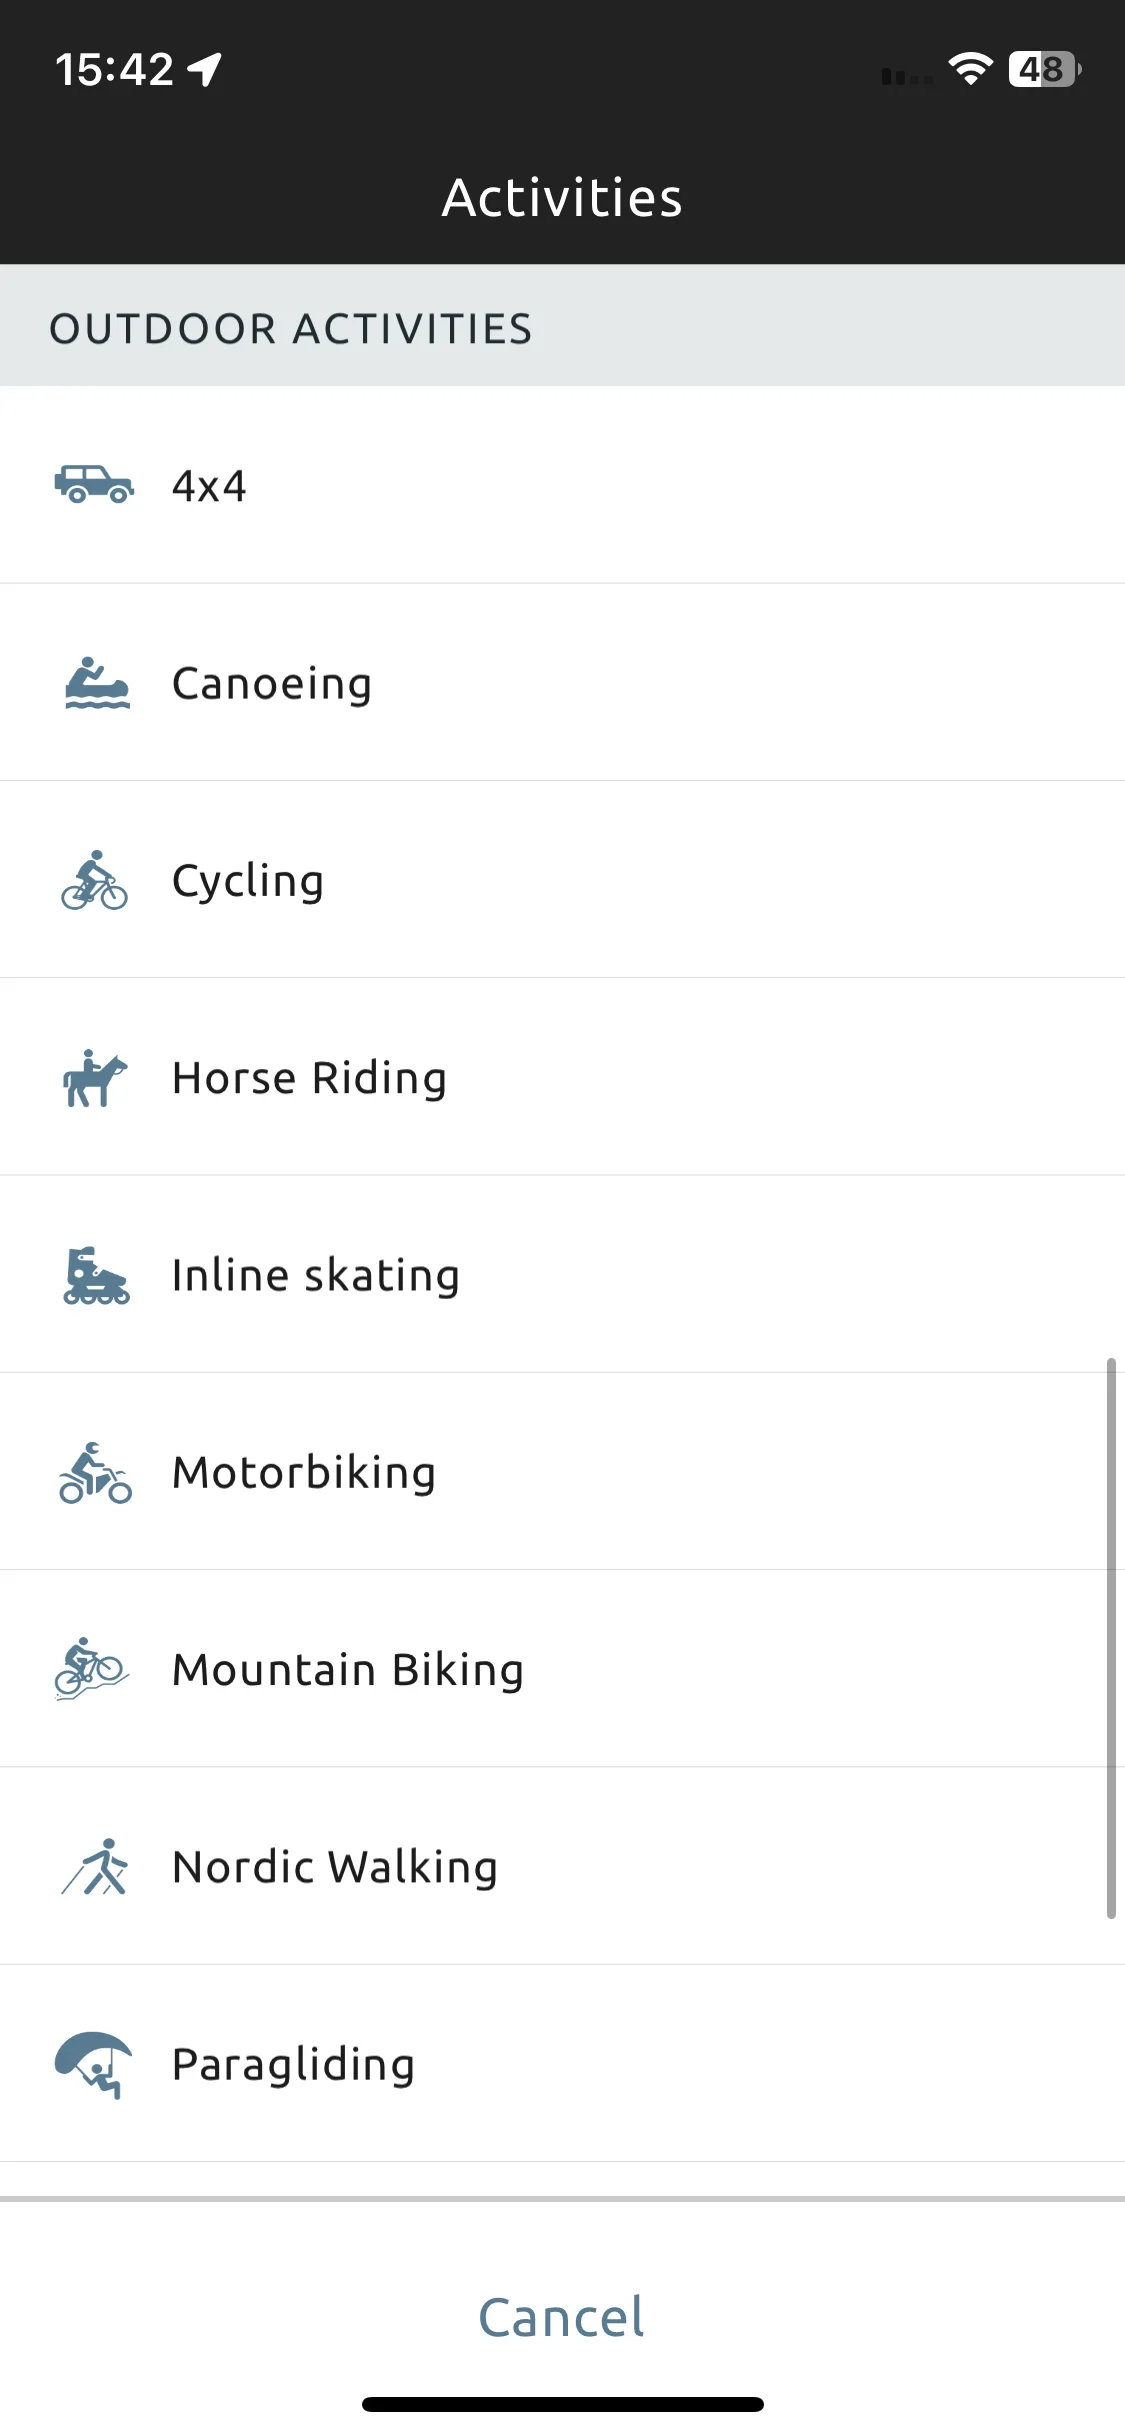Tap the Nordic Walking icon
Screen dimensions: 1125x2436
point(95,1866)
